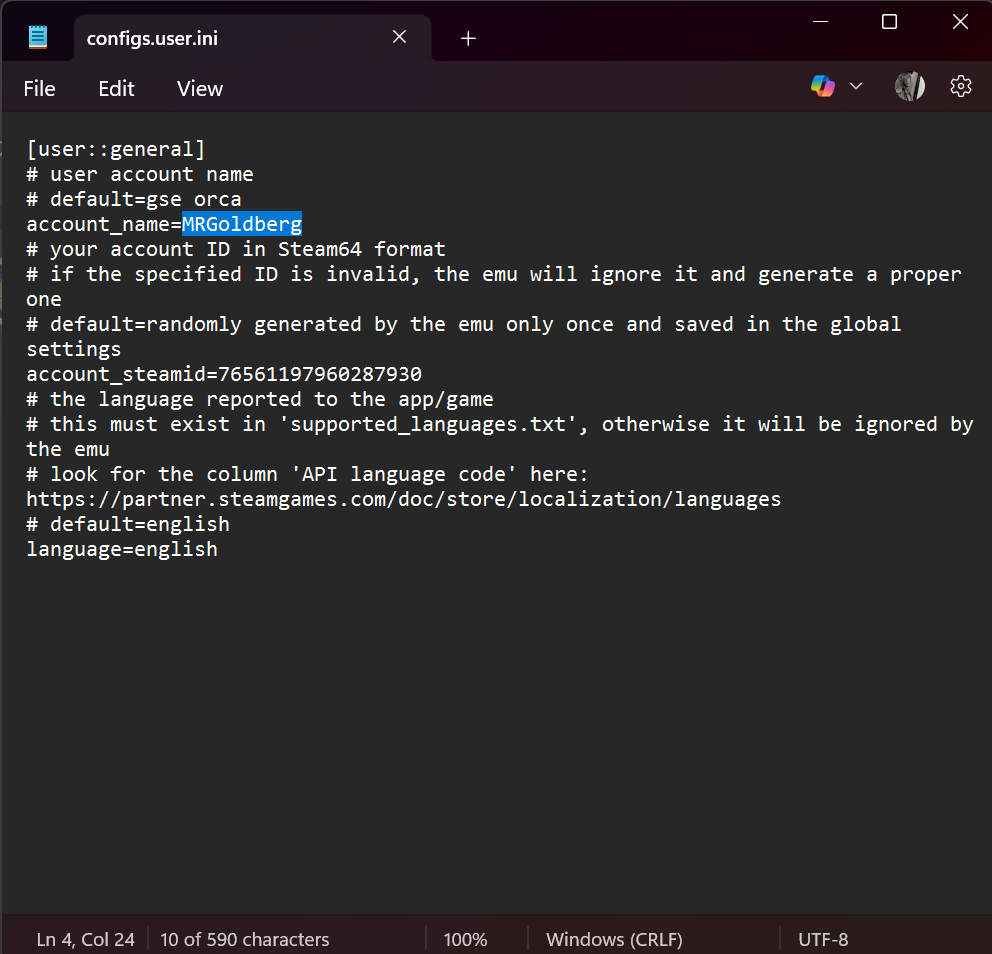Image resolution: width=992 pixels, height=954 pixels.
Task: Click the '# default=english' comment line
Action: 128,524
